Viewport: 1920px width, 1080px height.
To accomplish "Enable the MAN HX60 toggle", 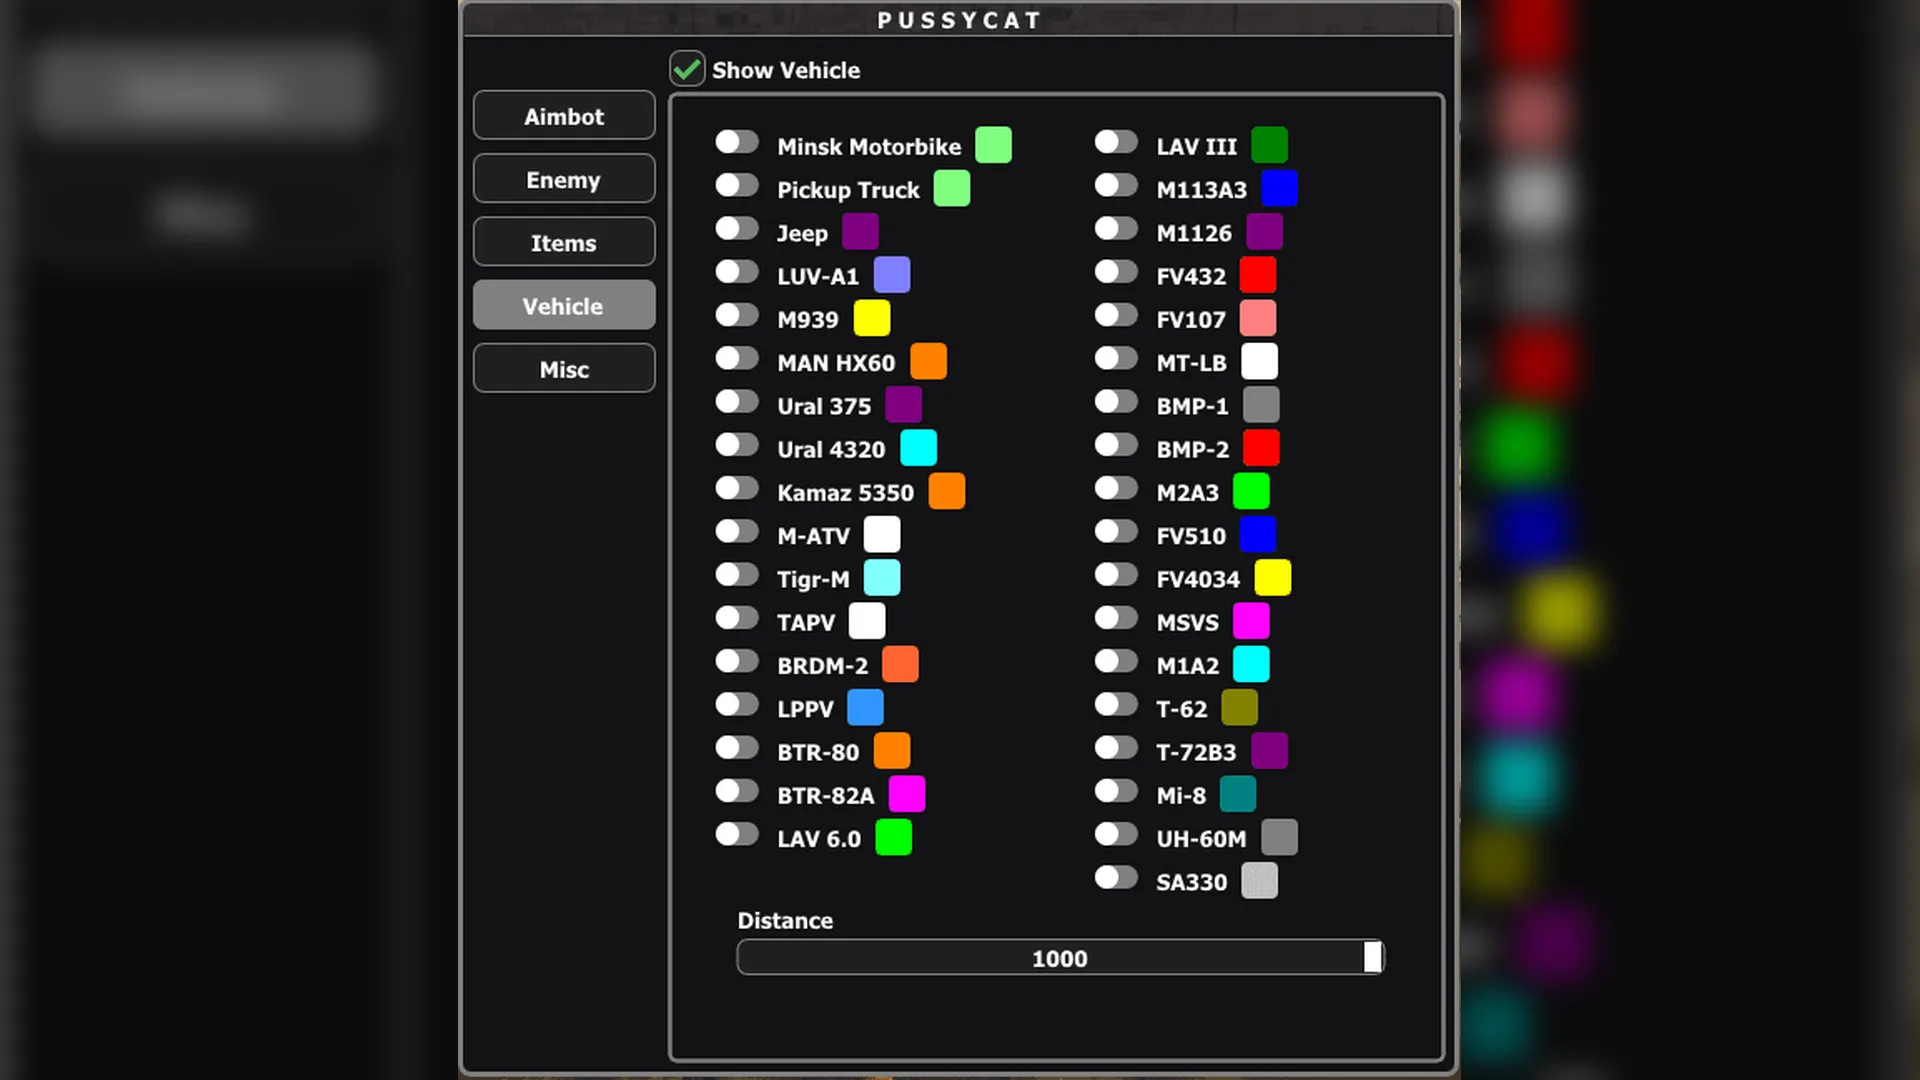I will point(737,358).
